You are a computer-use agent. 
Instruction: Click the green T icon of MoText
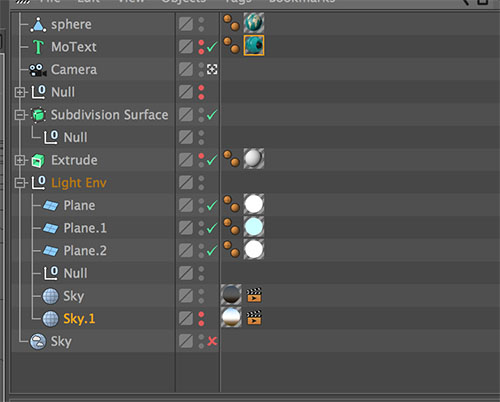(38, 47)
